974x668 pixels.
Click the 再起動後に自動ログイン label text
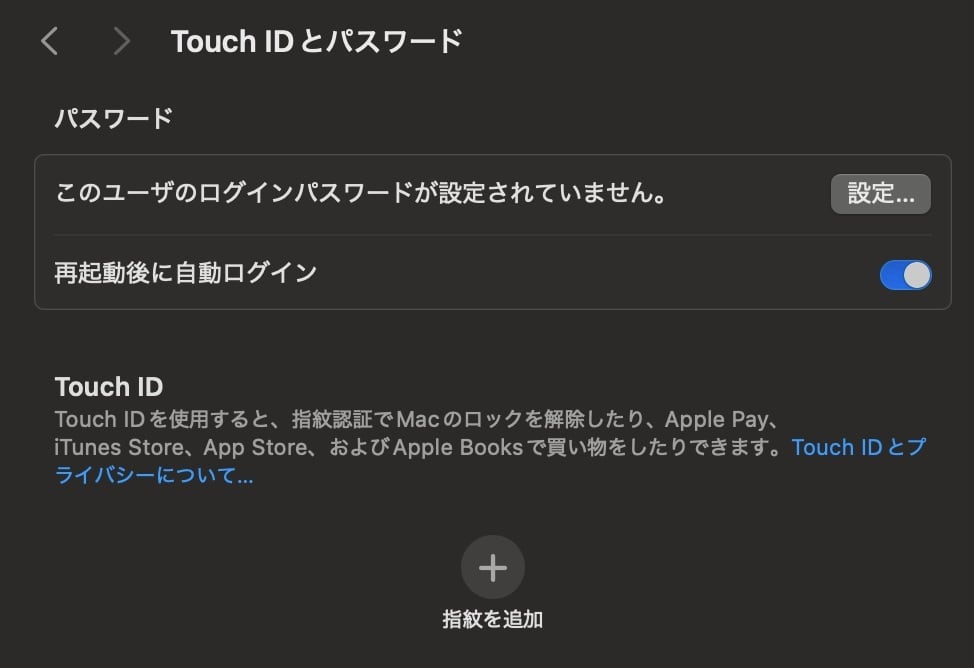coord(186,273)
